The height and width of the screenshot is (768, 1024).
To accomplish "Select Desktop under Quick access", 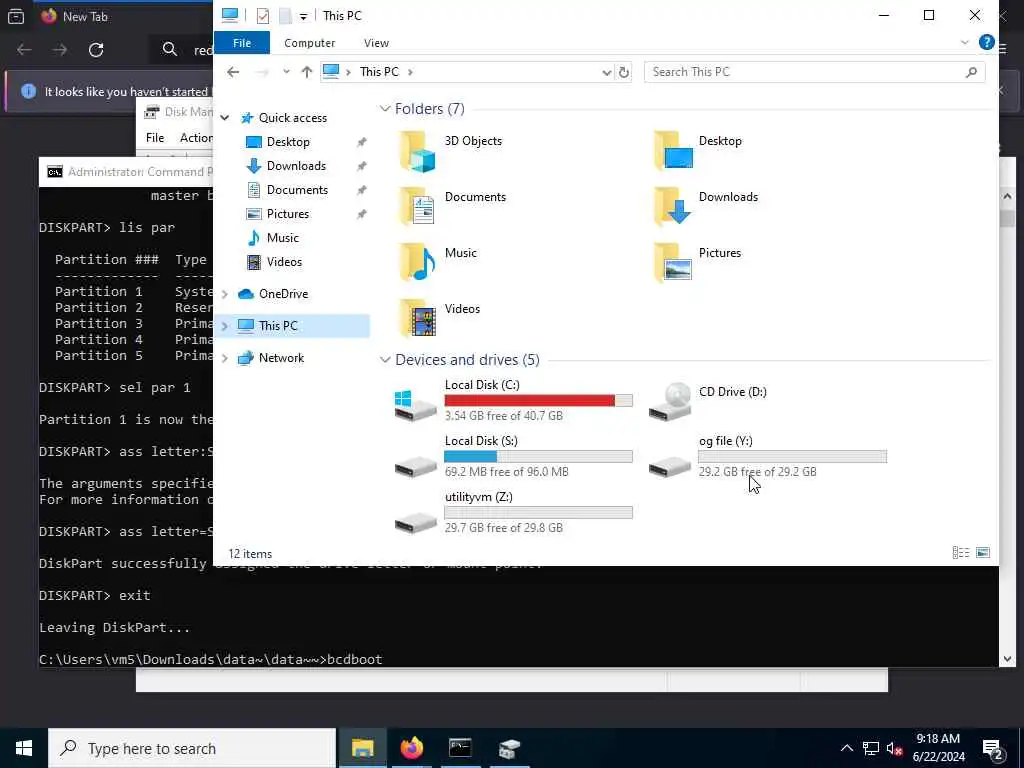I will point(288,142).
